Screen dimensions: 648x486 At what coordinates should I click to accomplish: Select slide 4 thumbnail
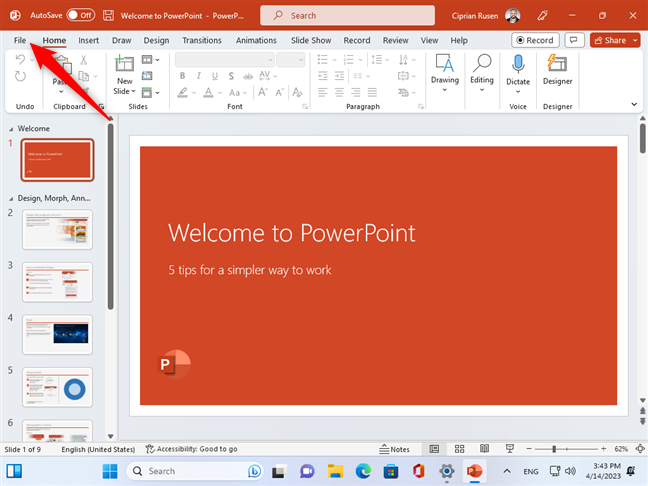tap(57, 334)
